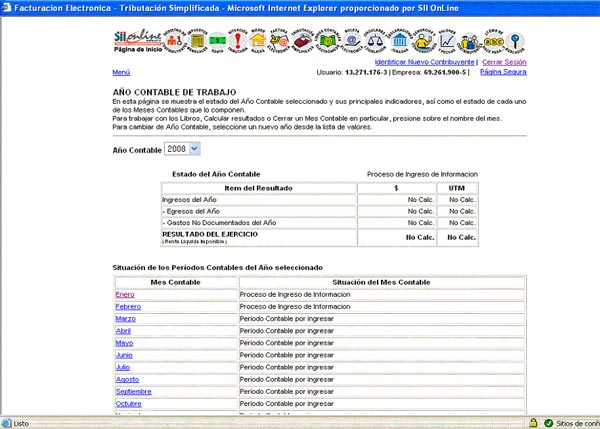Viewport: 600px width, 429px height.
Task: Click the padlock security icon in status bar
Action: point(533,423)
